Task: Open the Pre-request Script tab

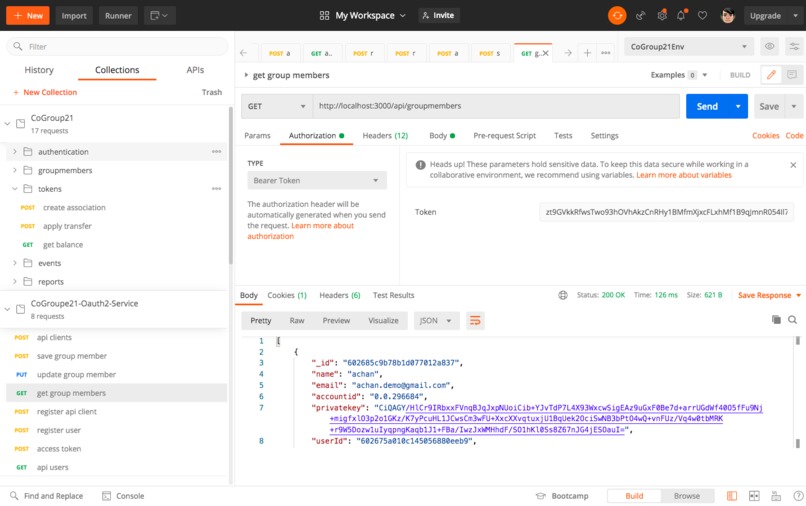Action: point(504,136)
